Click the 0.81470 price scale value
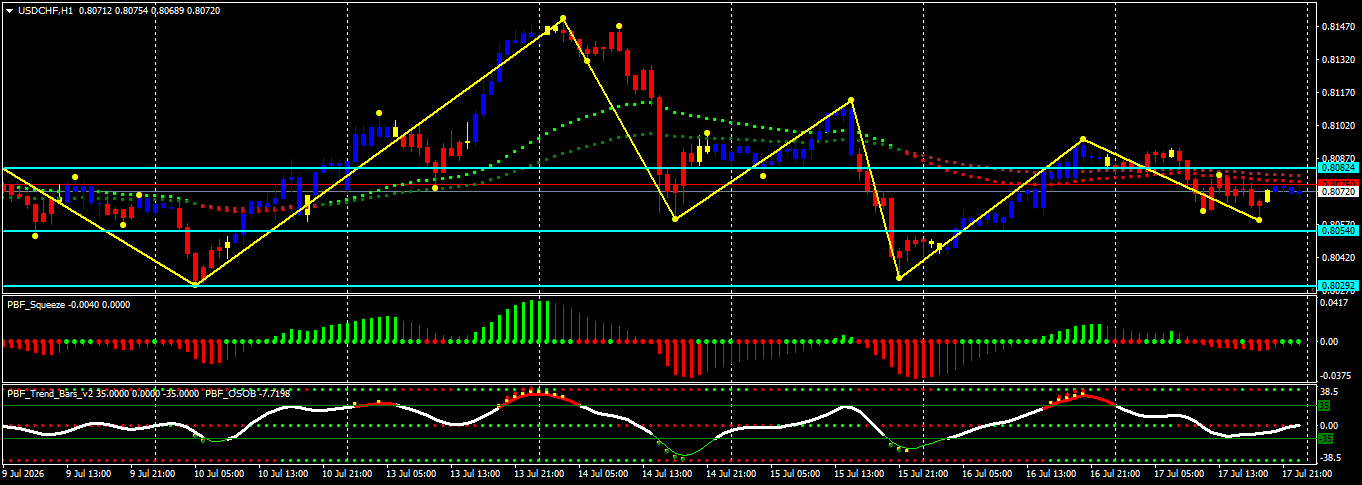Viewport: 1362px width, 485px height. (x=1338, y=27)
